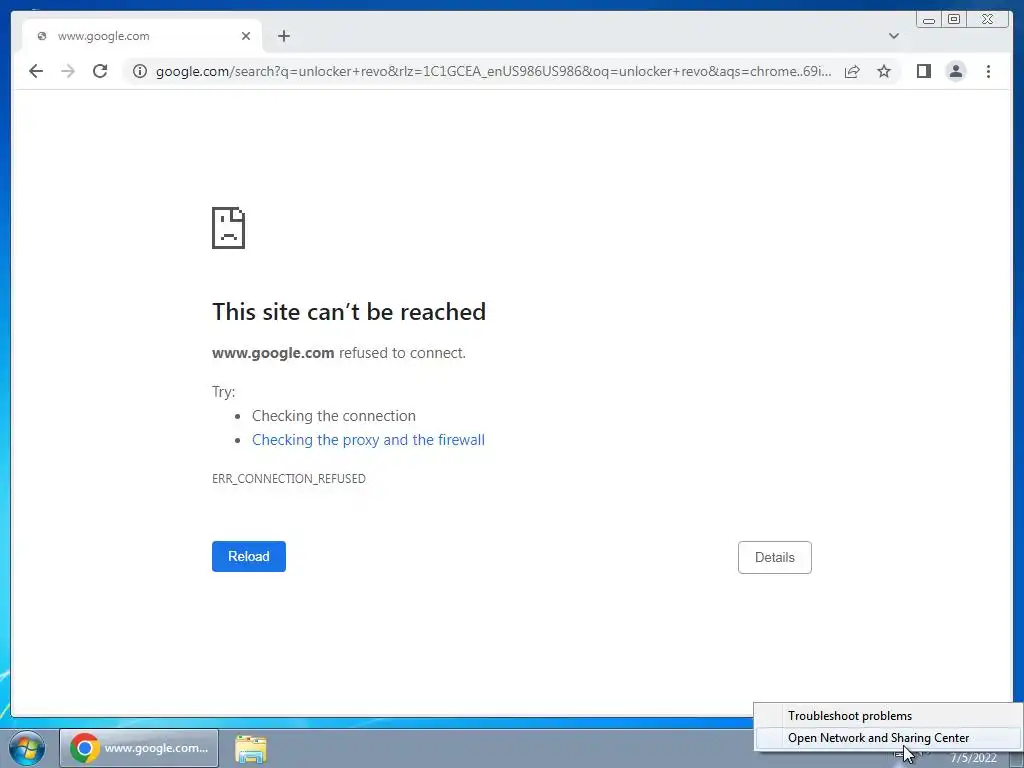Share this page icon

[x=852, y=71]
